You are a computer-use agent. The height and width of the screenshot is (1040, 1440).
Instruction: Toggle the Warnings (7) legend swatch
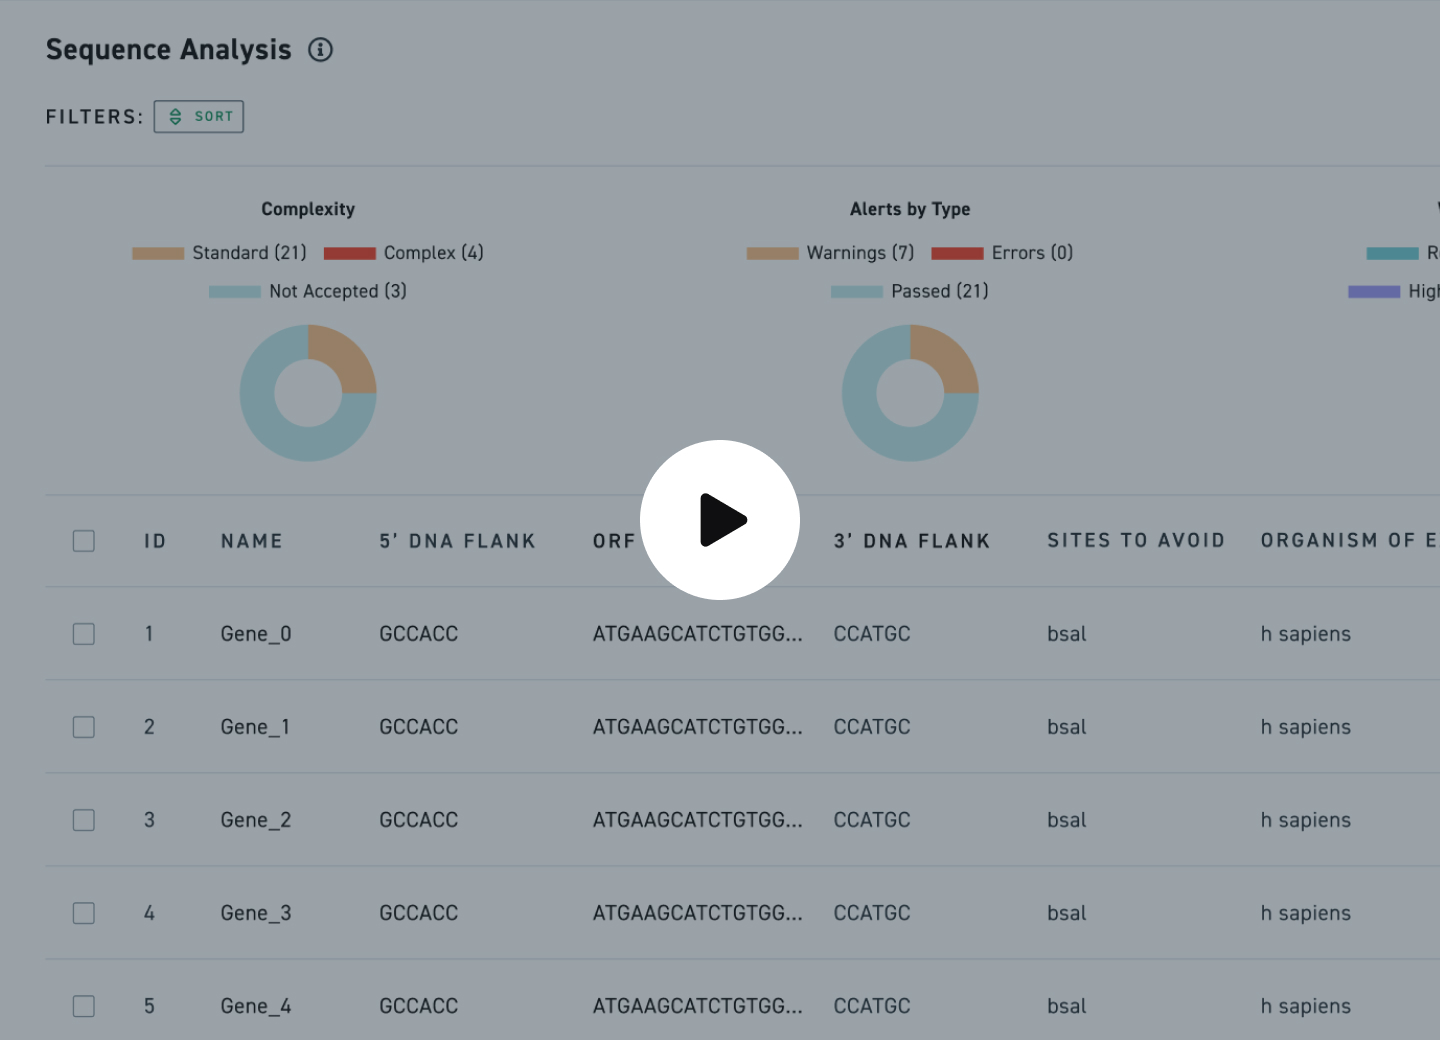[772, 254]
